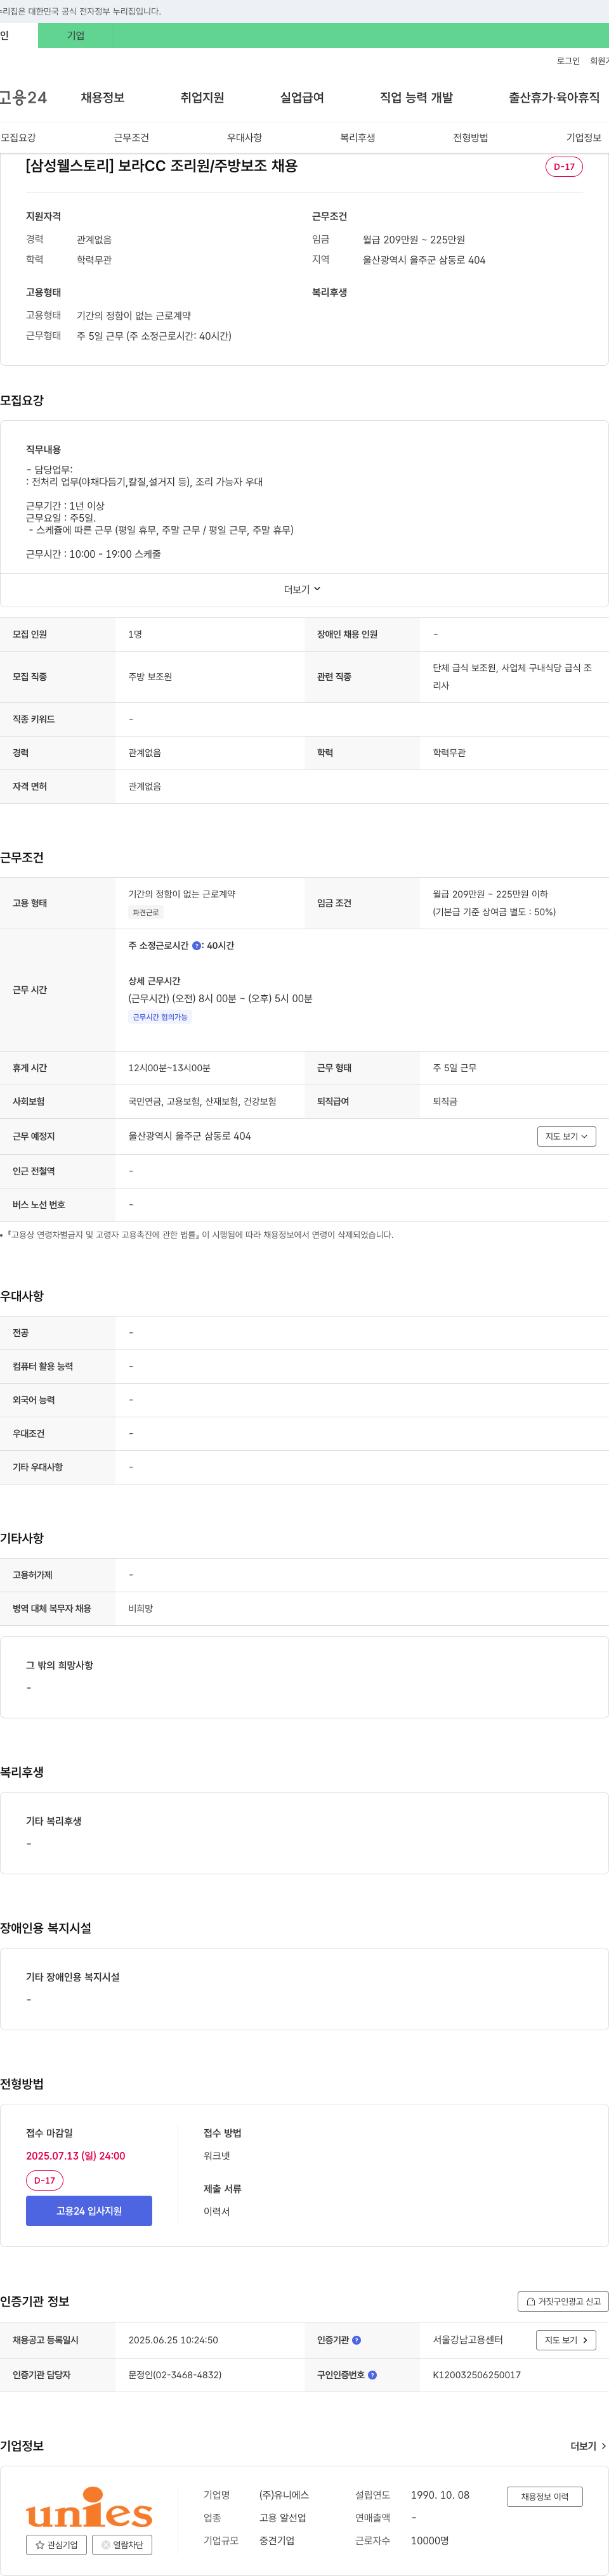Open the 취업지원 main menu
609x2576 pixels.
pyautogui.click(x=202, y=98)
